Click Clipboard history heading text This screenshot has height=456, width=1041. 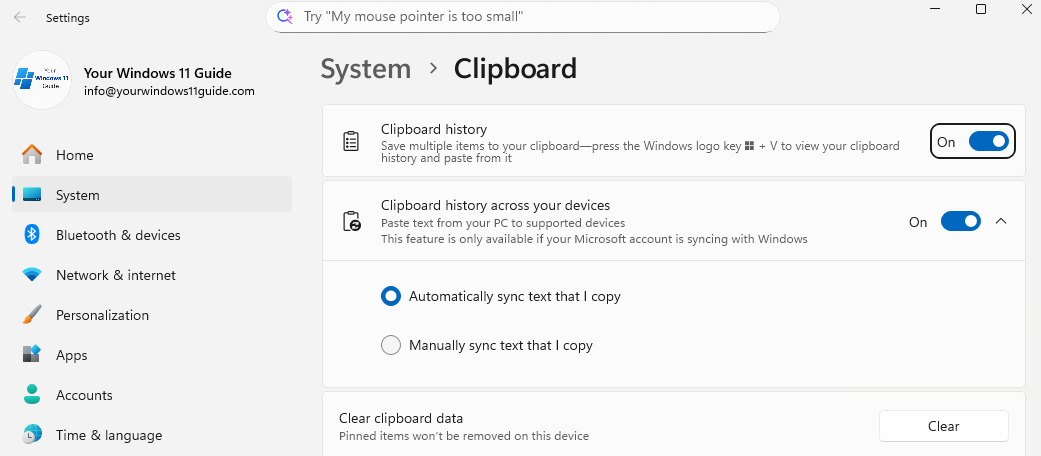[x=434, y=129]
